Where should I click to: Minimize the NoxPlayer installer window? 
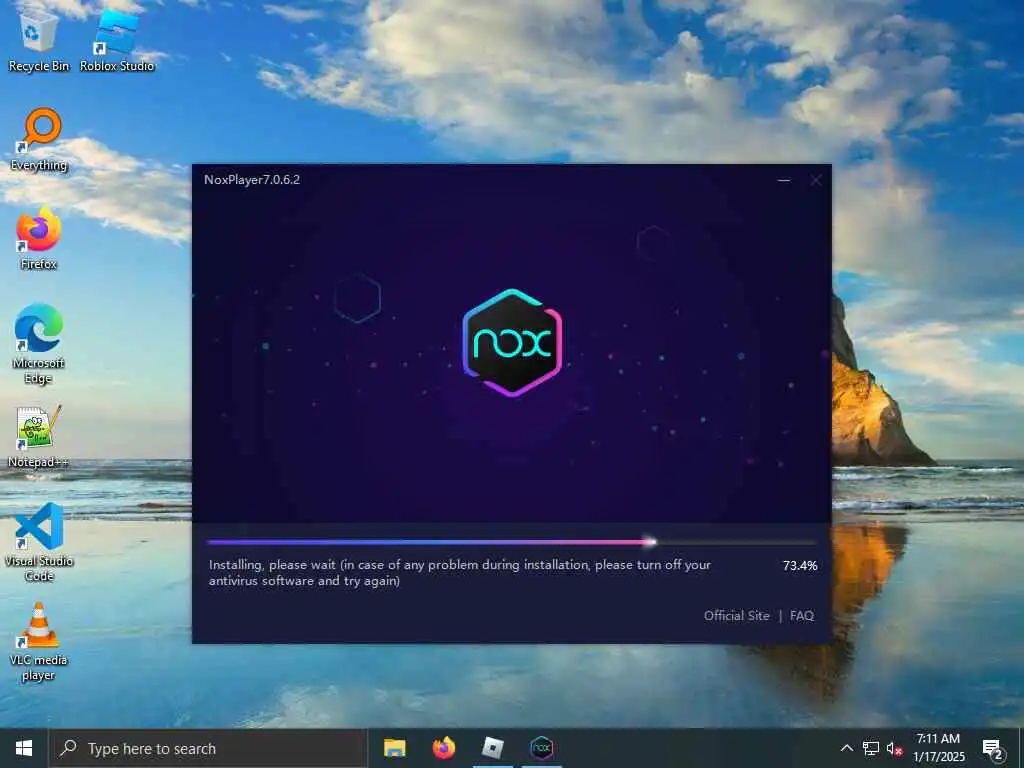click(x=784, y=180)
